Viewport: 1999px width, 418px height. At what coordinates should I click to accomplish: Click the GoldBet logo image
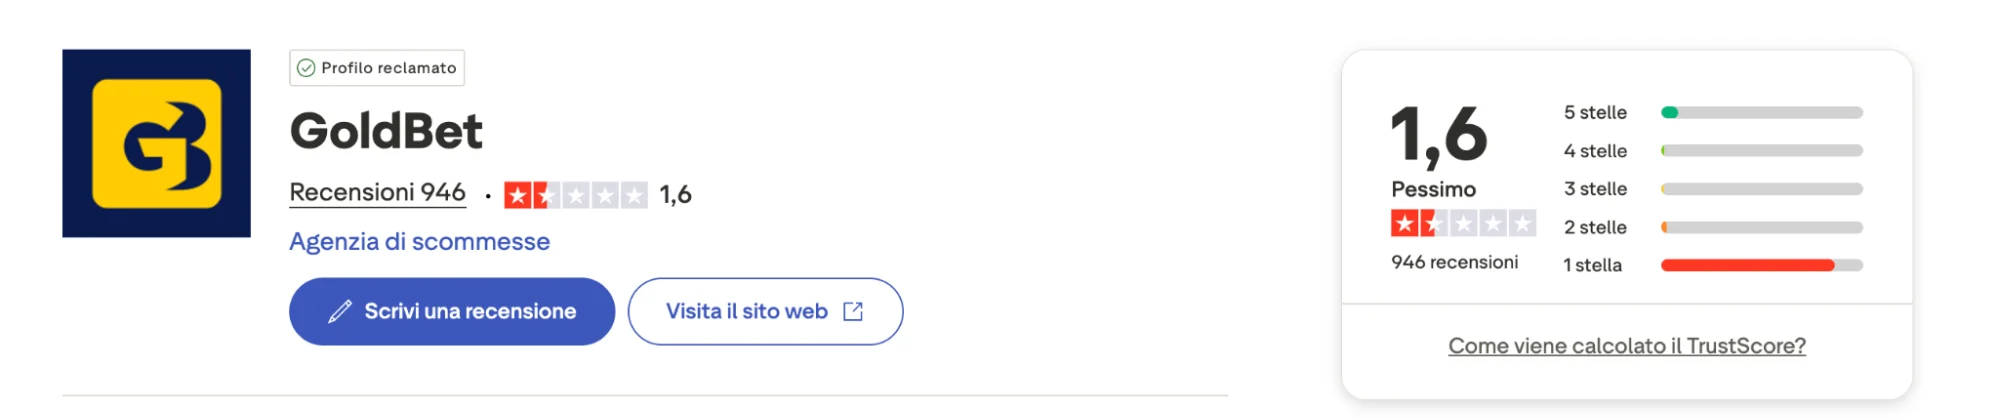click(156, 143)
